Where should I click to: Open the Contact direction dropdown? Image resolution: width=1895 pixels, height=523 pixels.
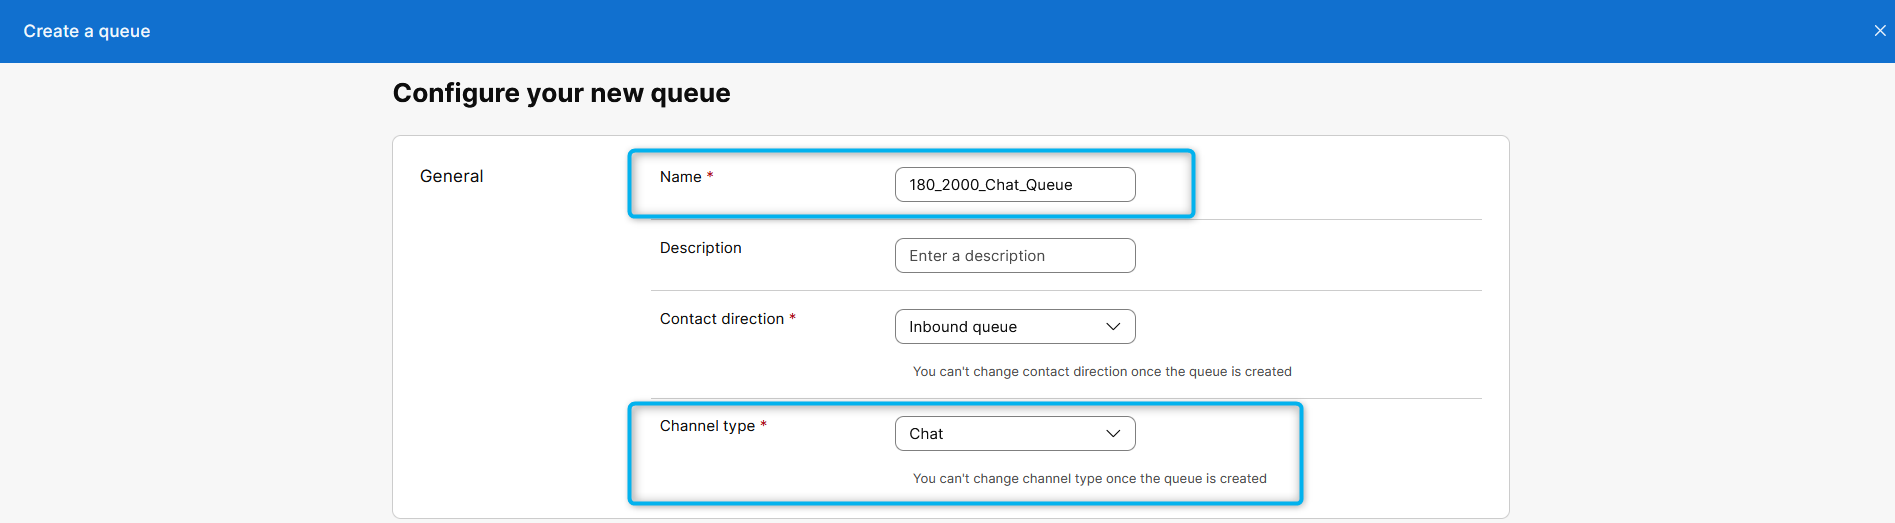(1000, 327)
